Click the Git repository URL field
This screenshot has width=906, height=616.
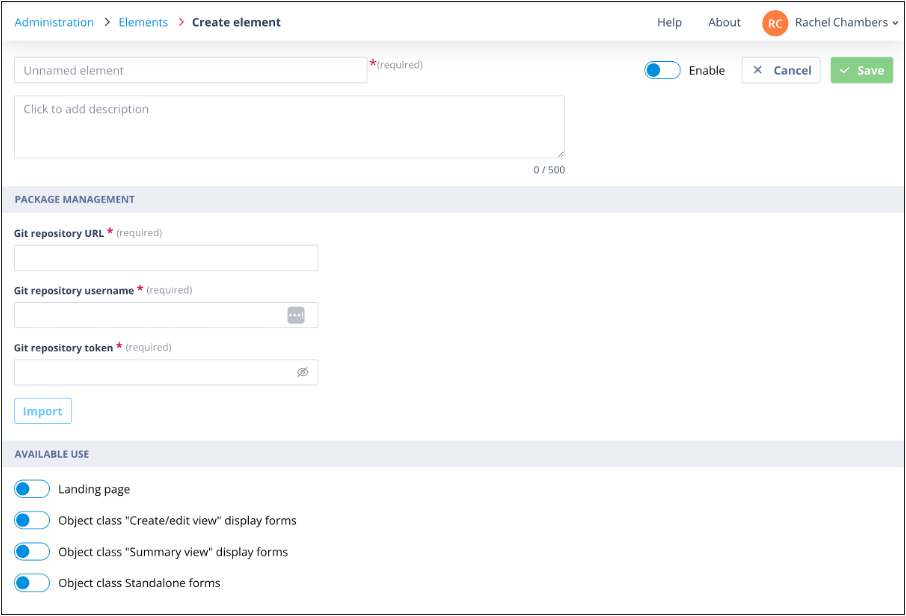[x=166, y=258]
